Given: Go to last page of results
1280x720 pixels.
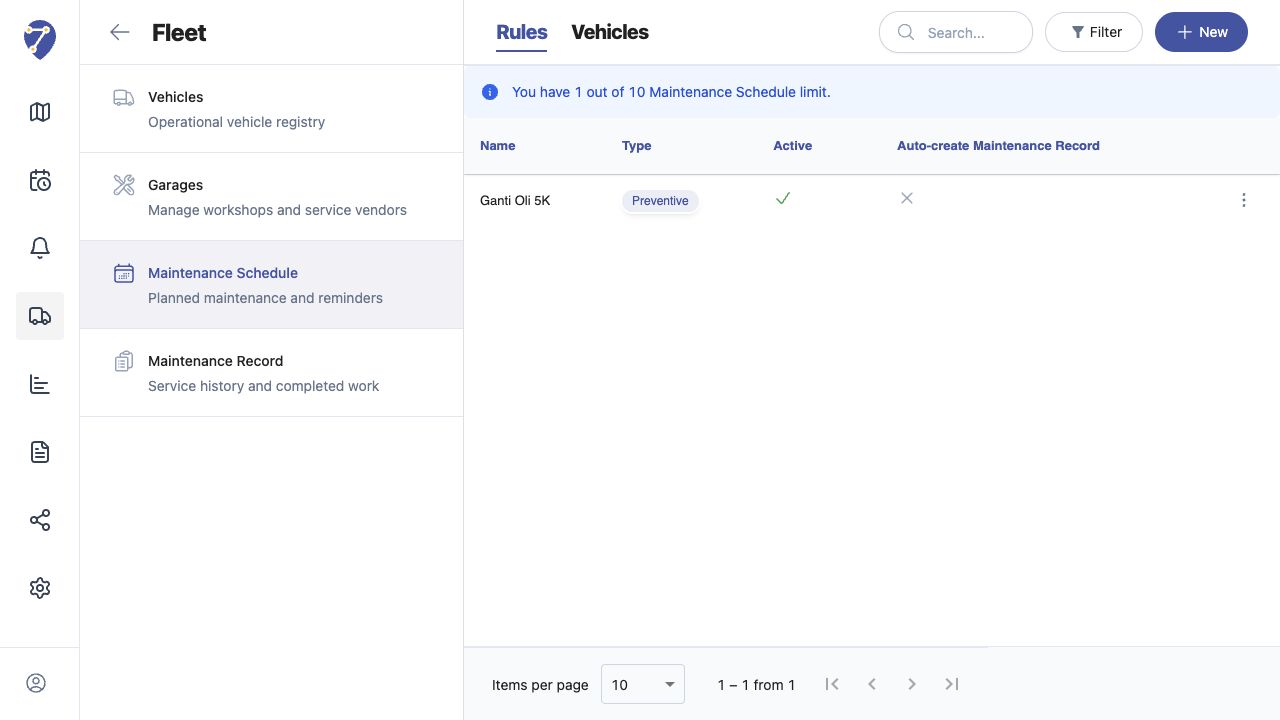Looking at the screenshot, I should click(952, 684).
